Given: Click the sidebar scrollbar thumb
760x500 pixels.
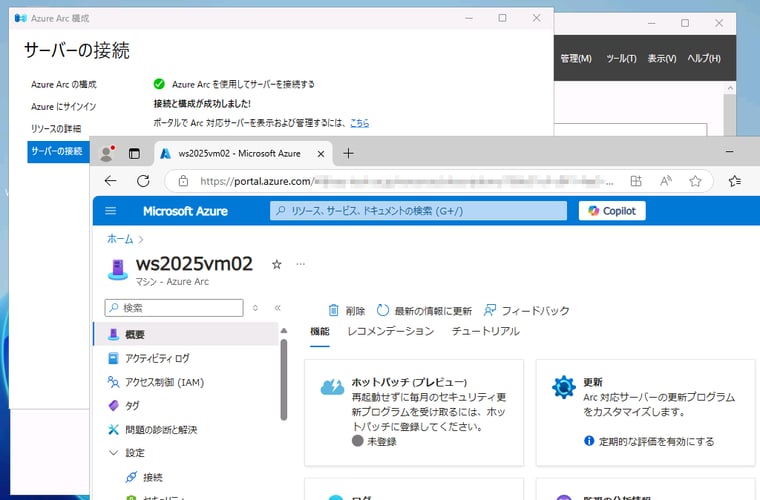Looking at the screenshot, I should pos(284,379).
